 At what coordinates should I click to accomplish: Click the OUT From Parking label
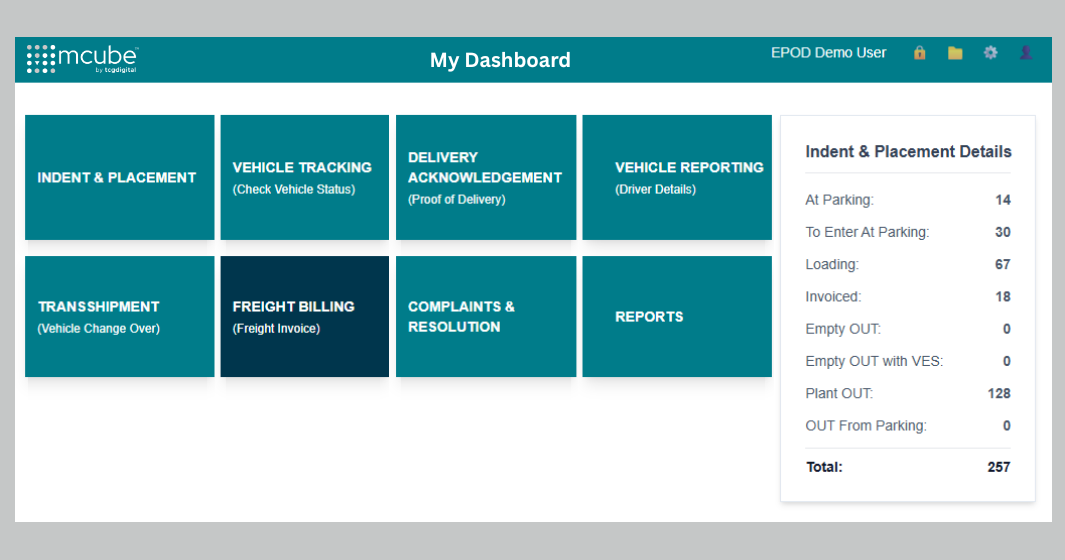click(866, 425)
